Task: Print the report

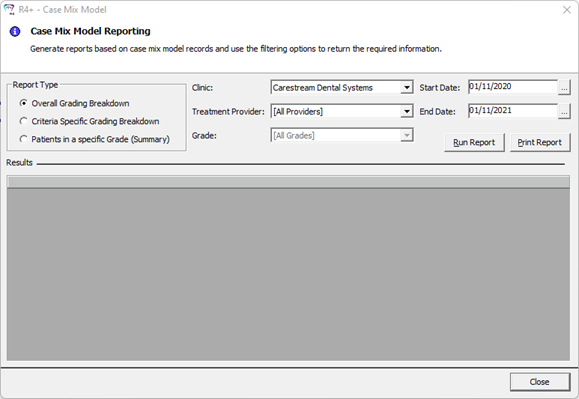Action: click(x=540, y=142)
